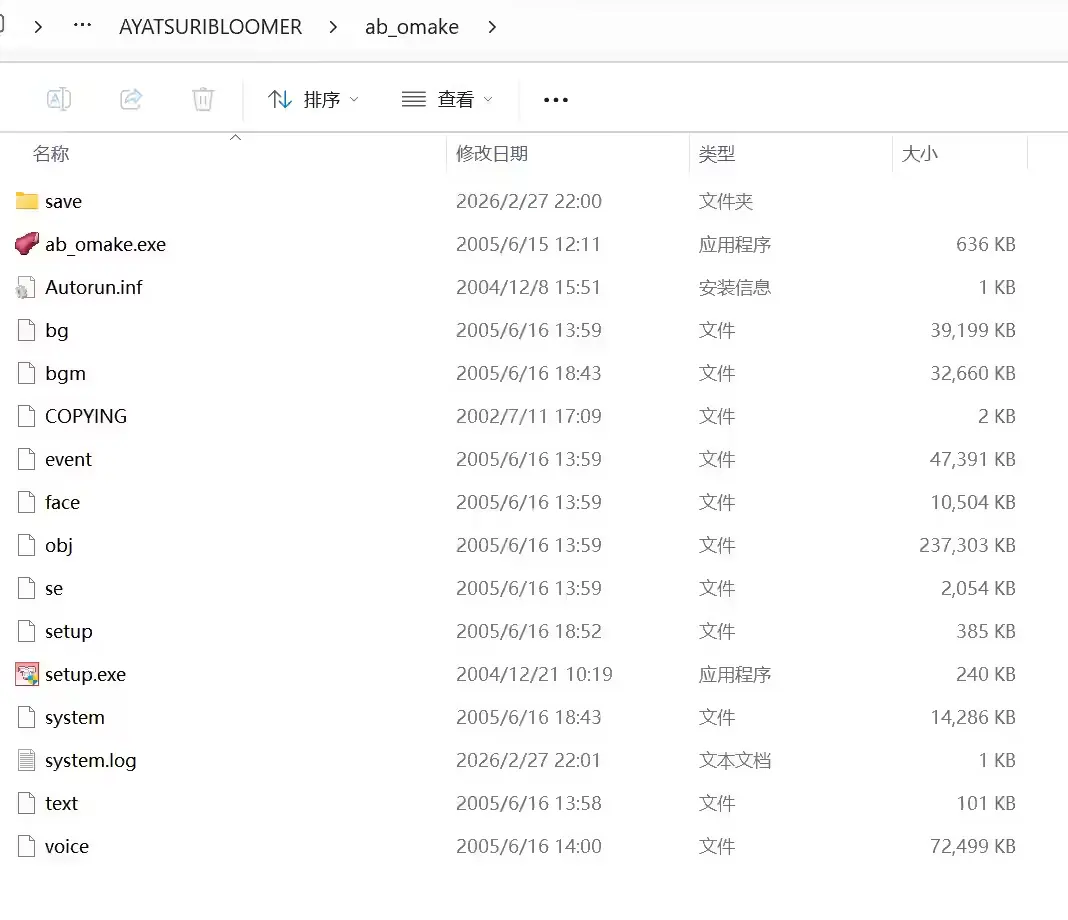Click the file name "save"
Screen dimensions: 1068x920
click(x=63, y=202)
